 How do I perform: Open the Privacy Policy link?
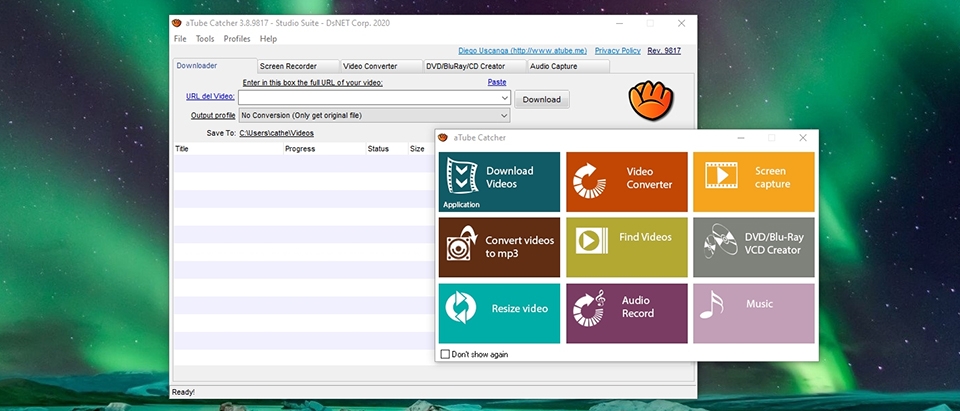(x=617, y=50)
